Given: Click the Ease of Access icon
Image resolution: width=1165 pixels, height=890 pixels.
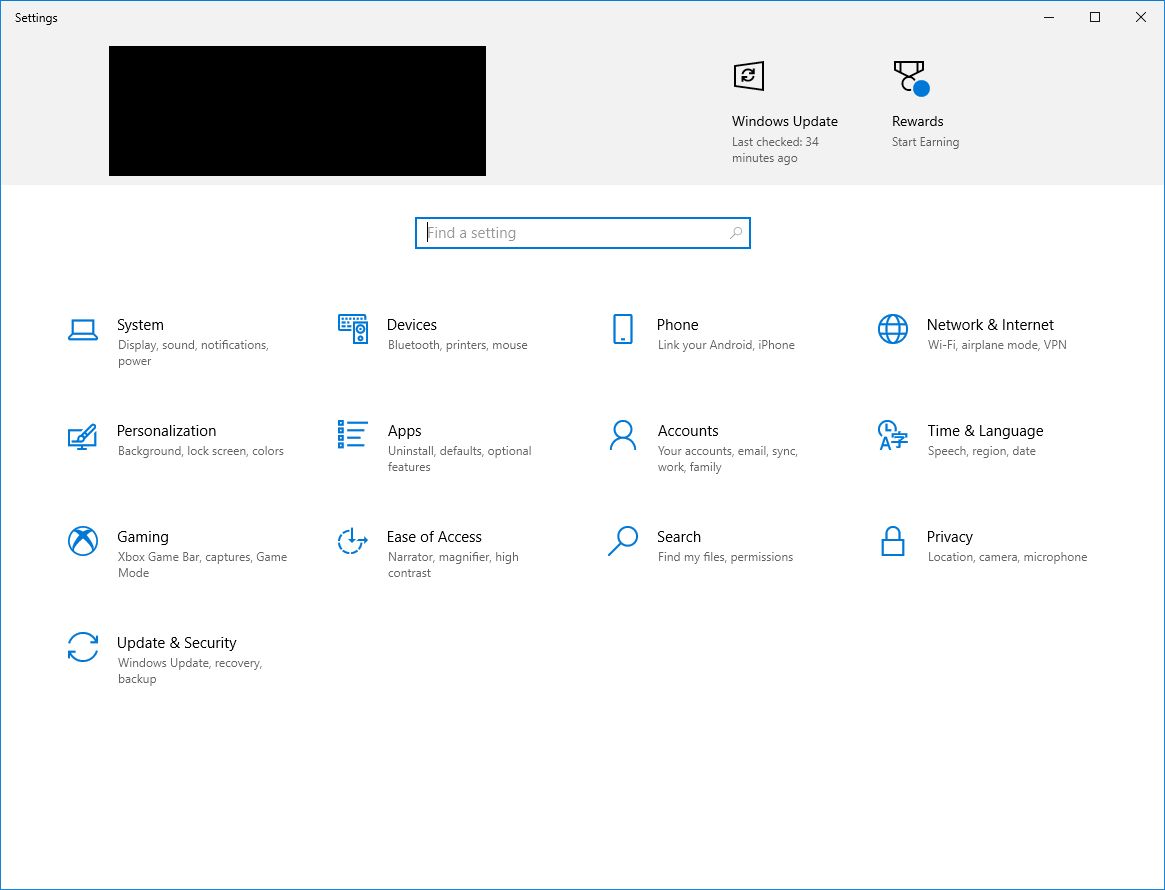Looking at the screenshot, I should (x=353, y=541).
